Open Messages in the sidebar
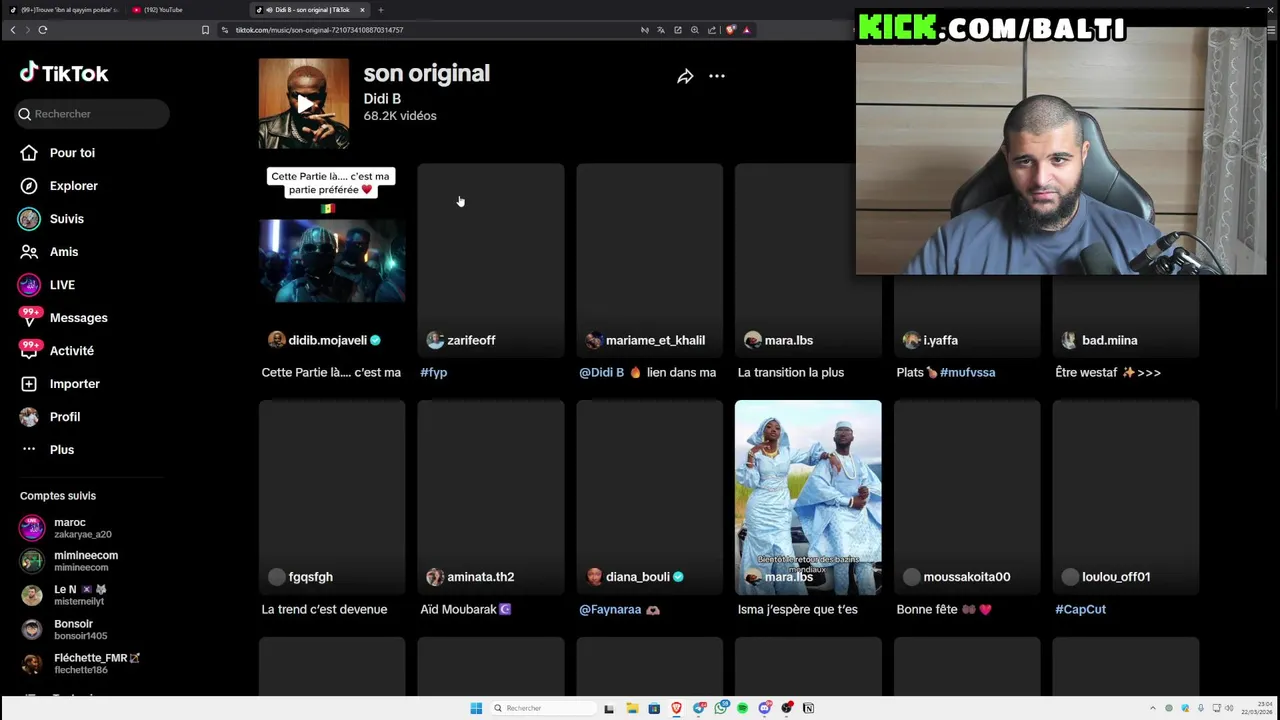Screen dimensions: 1280x720 pyautogui.click(x=63, y=318)
